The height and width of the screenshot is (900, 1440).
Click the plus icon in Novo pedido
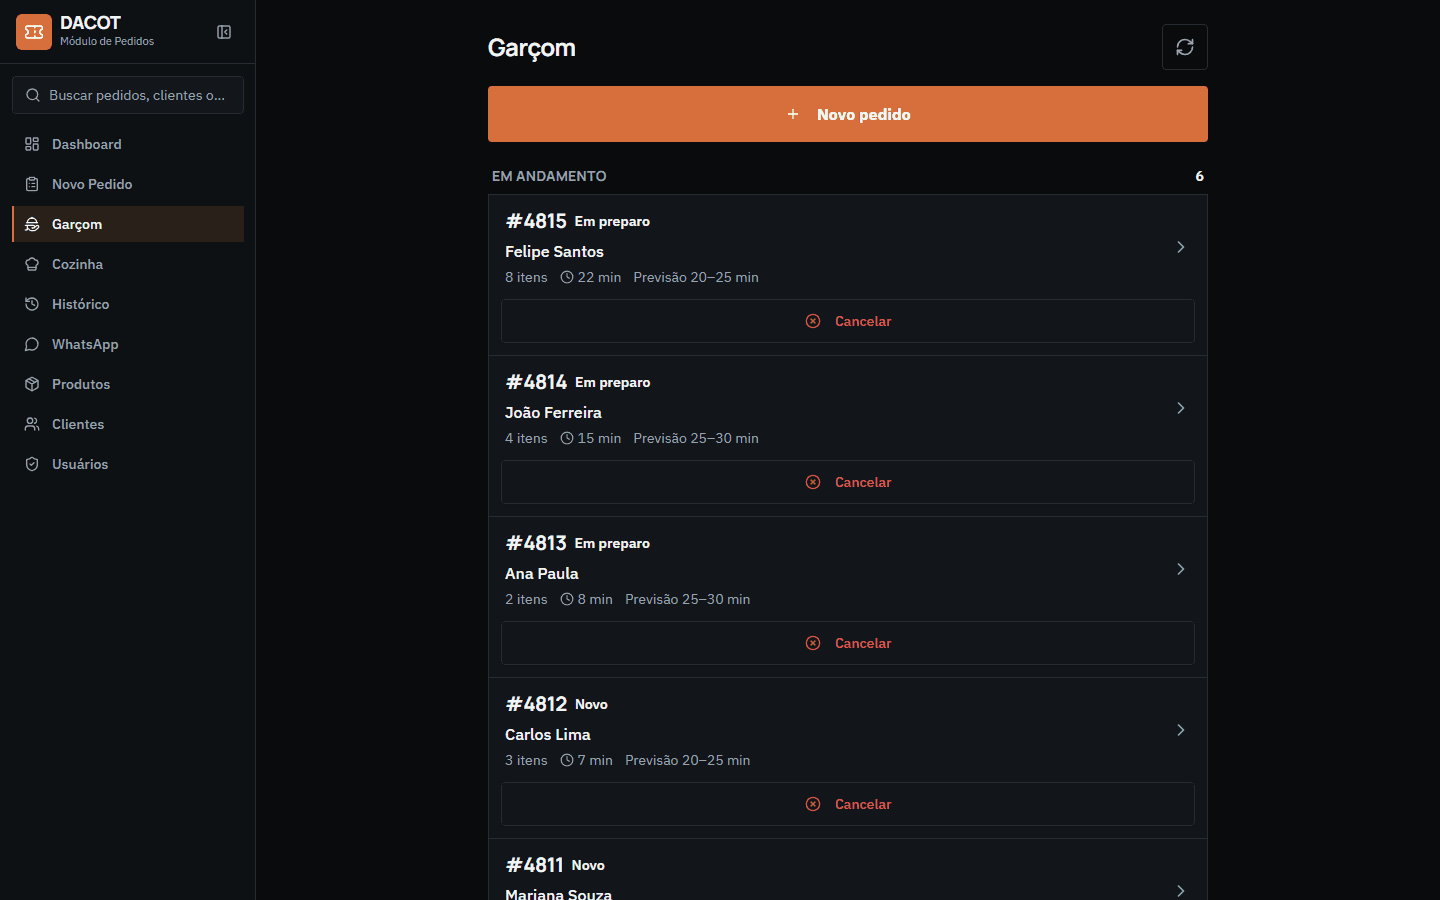click(x=793, y=114)
